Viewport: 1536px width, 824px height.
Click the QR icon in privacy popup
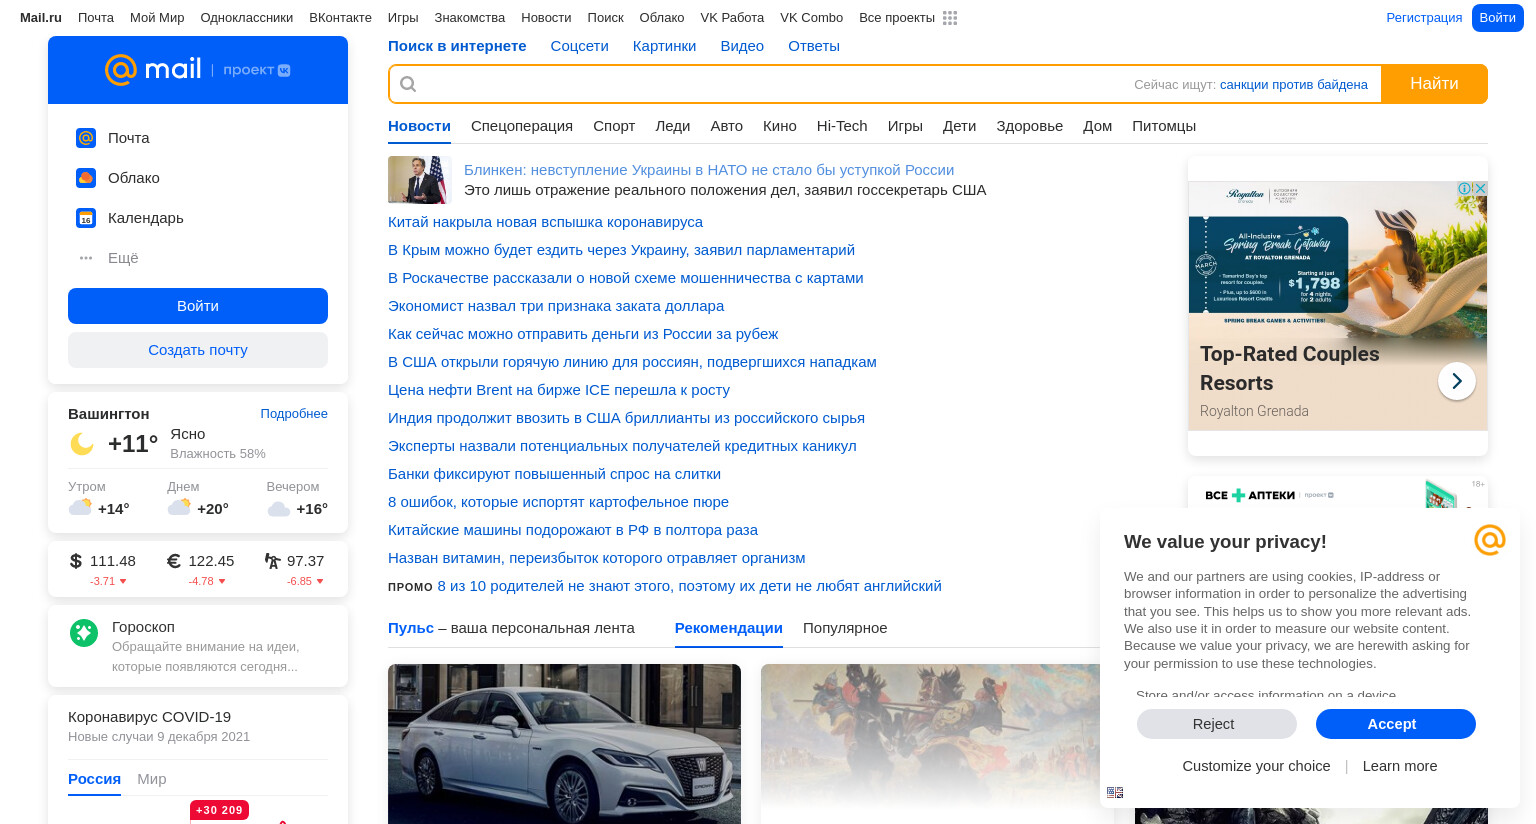point(1115,792)
